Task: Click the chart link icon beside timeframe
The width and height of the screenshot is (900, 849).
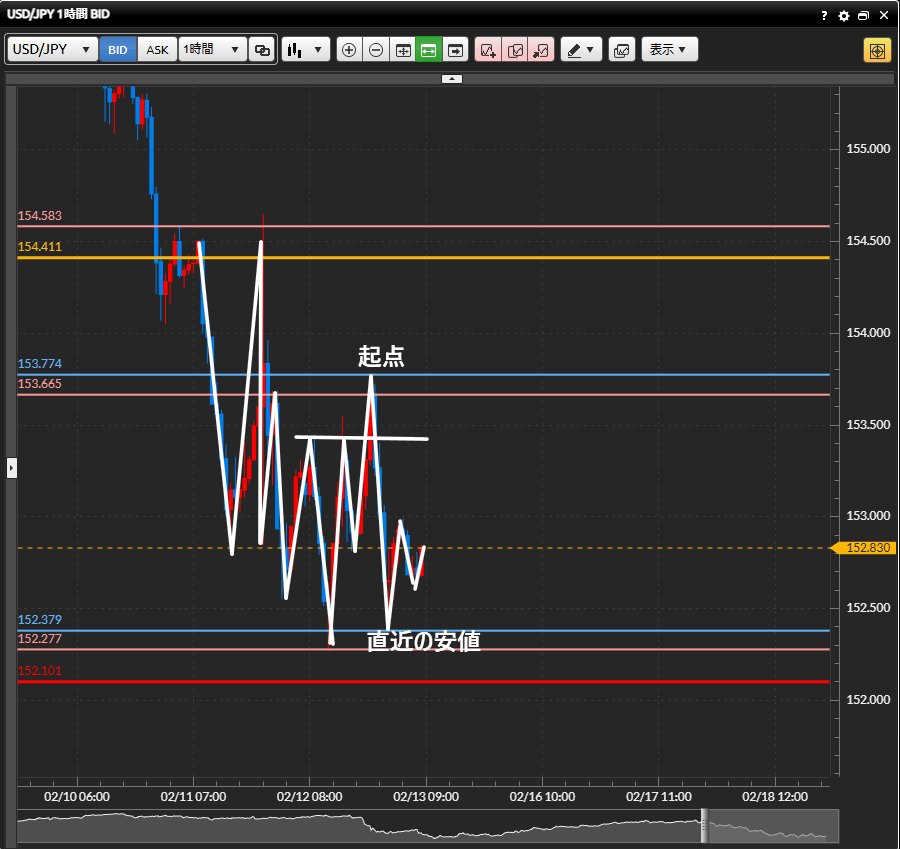Action: coord(262,49)
